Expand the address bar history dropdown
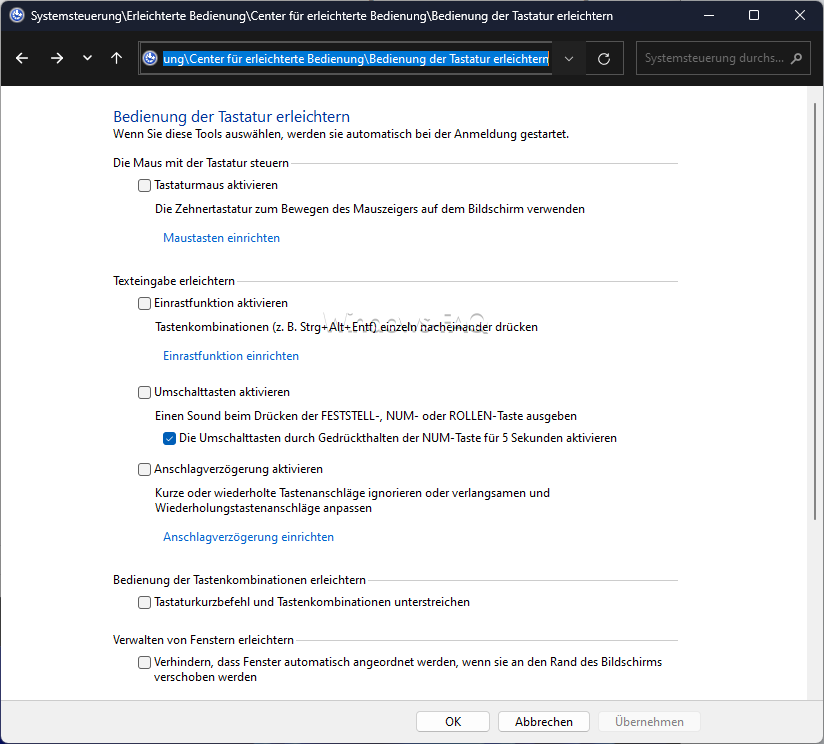Screen dimensions: 824x744 (569, 58)
